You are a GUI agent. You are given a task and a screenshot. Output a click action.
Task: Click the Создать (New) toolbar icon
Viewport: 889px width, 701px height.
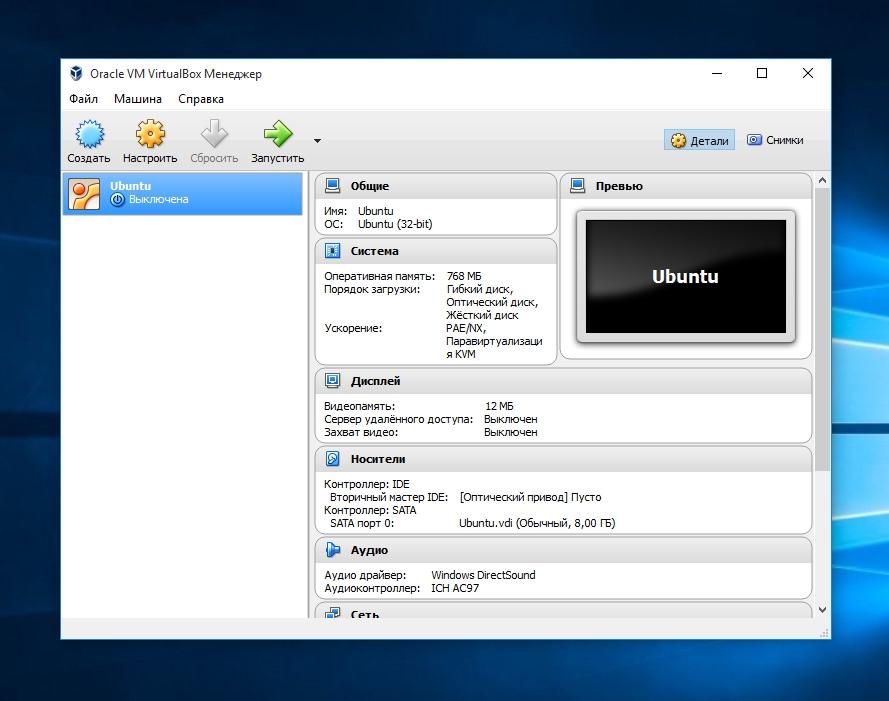(x=89, y=134)
